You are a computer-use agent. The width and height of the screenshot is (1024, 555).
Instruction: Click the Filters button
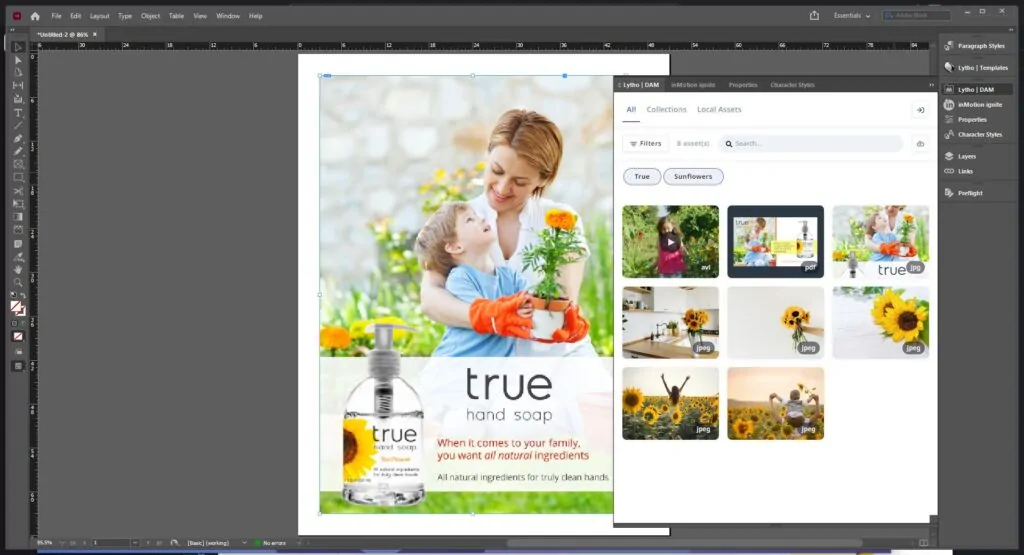pyautogui.click(x=645, y=144)
